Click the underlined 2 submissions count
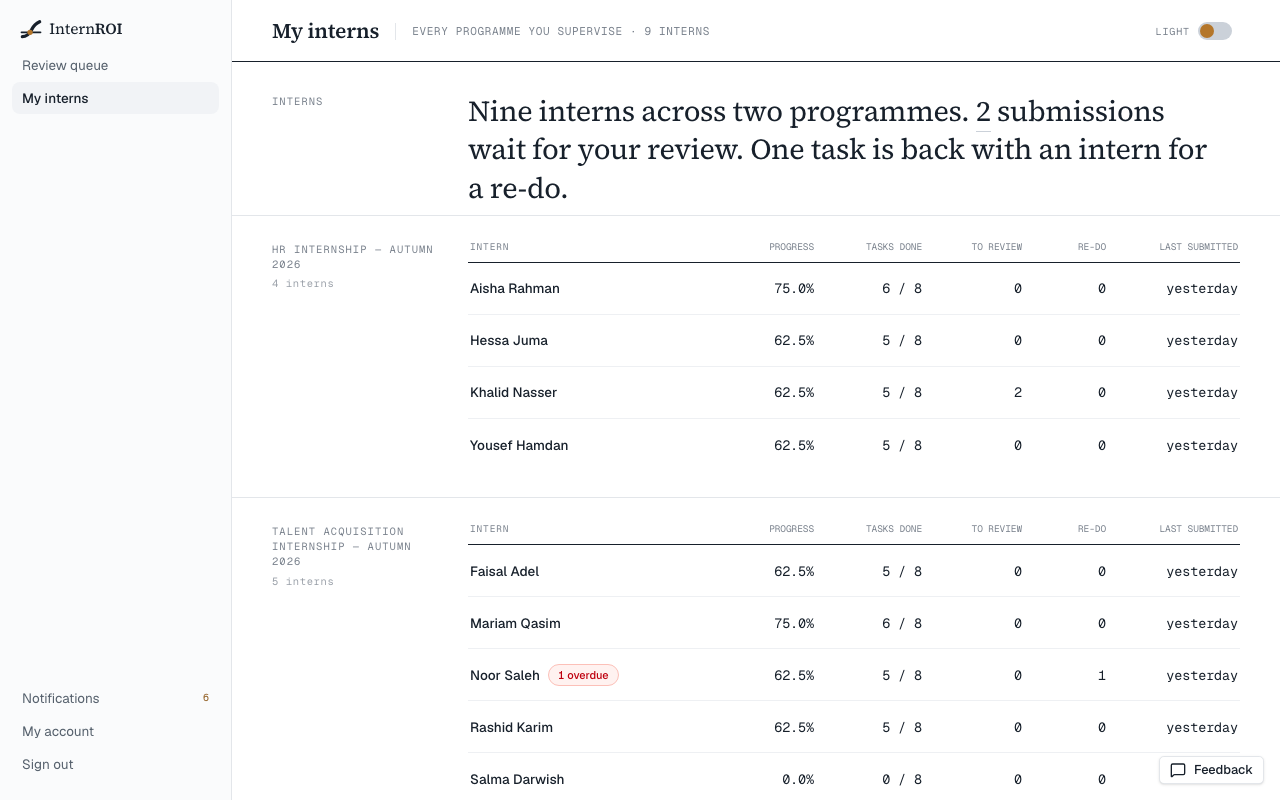The height and width of the screenshot is (800, 1280). click(x=1070, y=111)
